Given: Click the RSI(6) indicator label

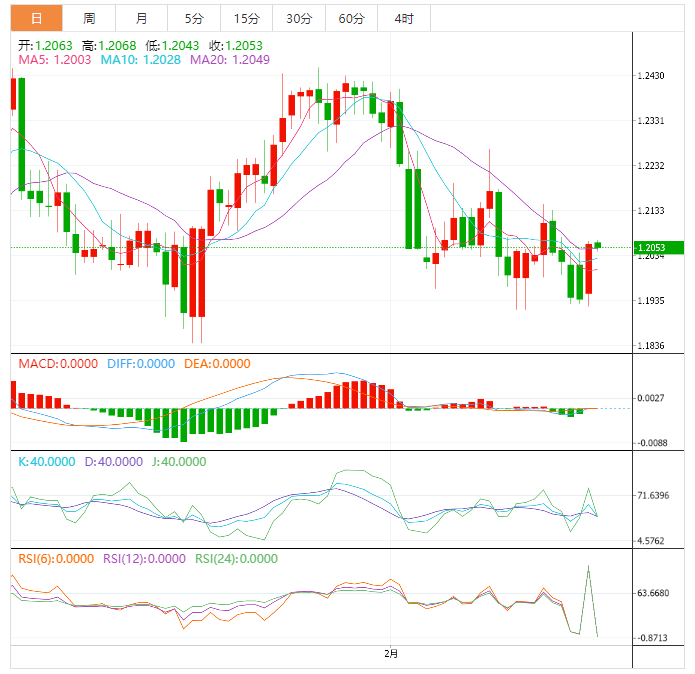Looking at the screenshot, I should 56,559.
